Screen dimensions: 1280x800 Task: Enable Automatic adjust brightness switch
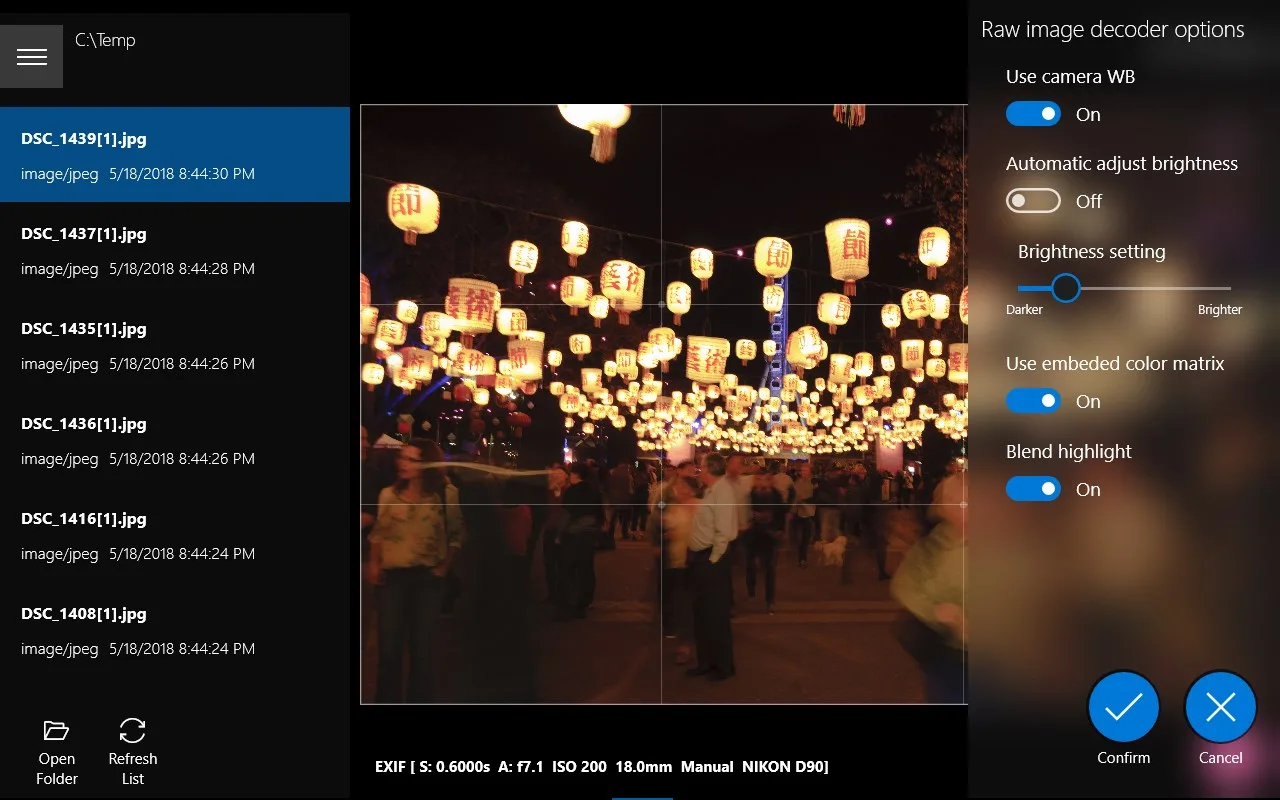pos(1033,201)
